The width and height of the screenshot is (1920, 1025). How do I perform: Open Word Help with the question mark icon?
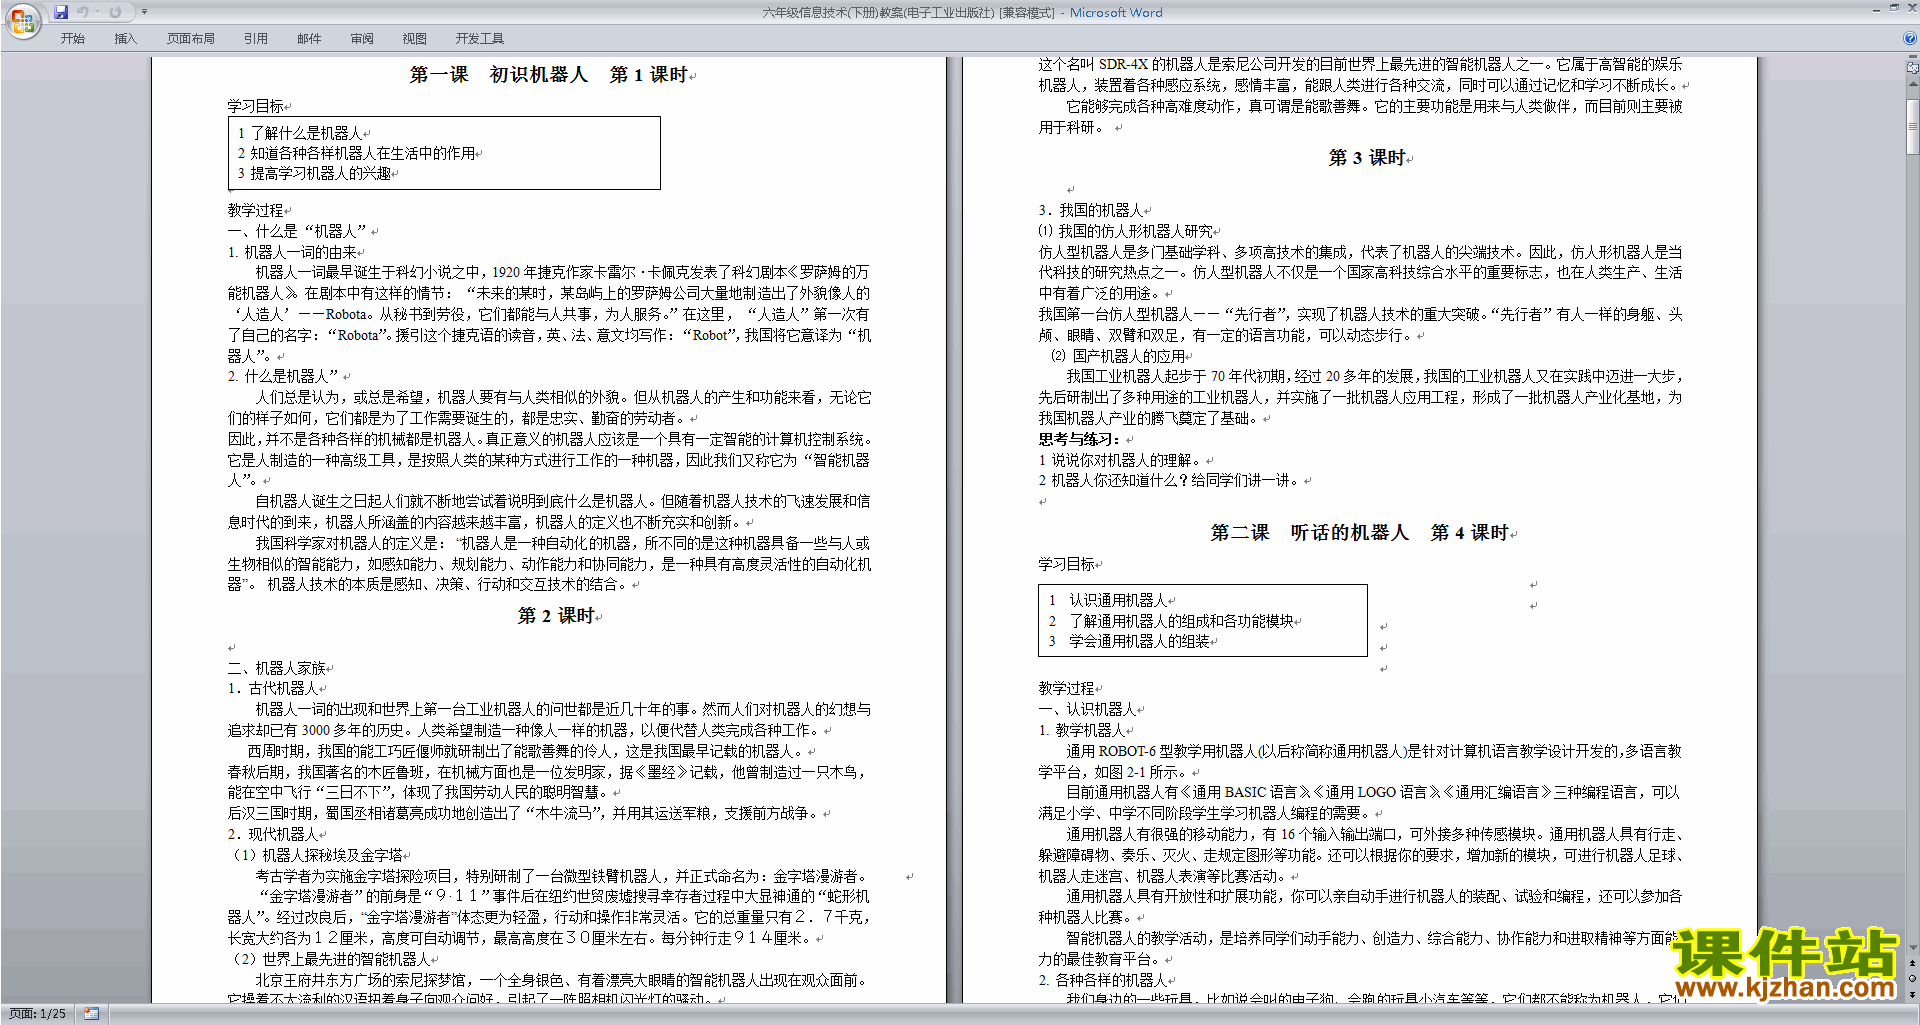tap(1910, 38)
